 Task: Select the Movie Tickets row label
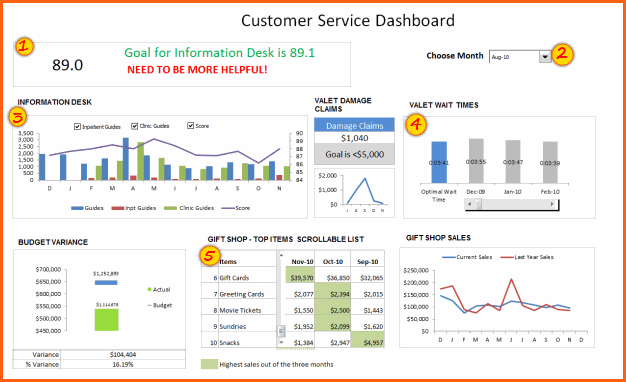pyautogui.click(x=240, y=310)
